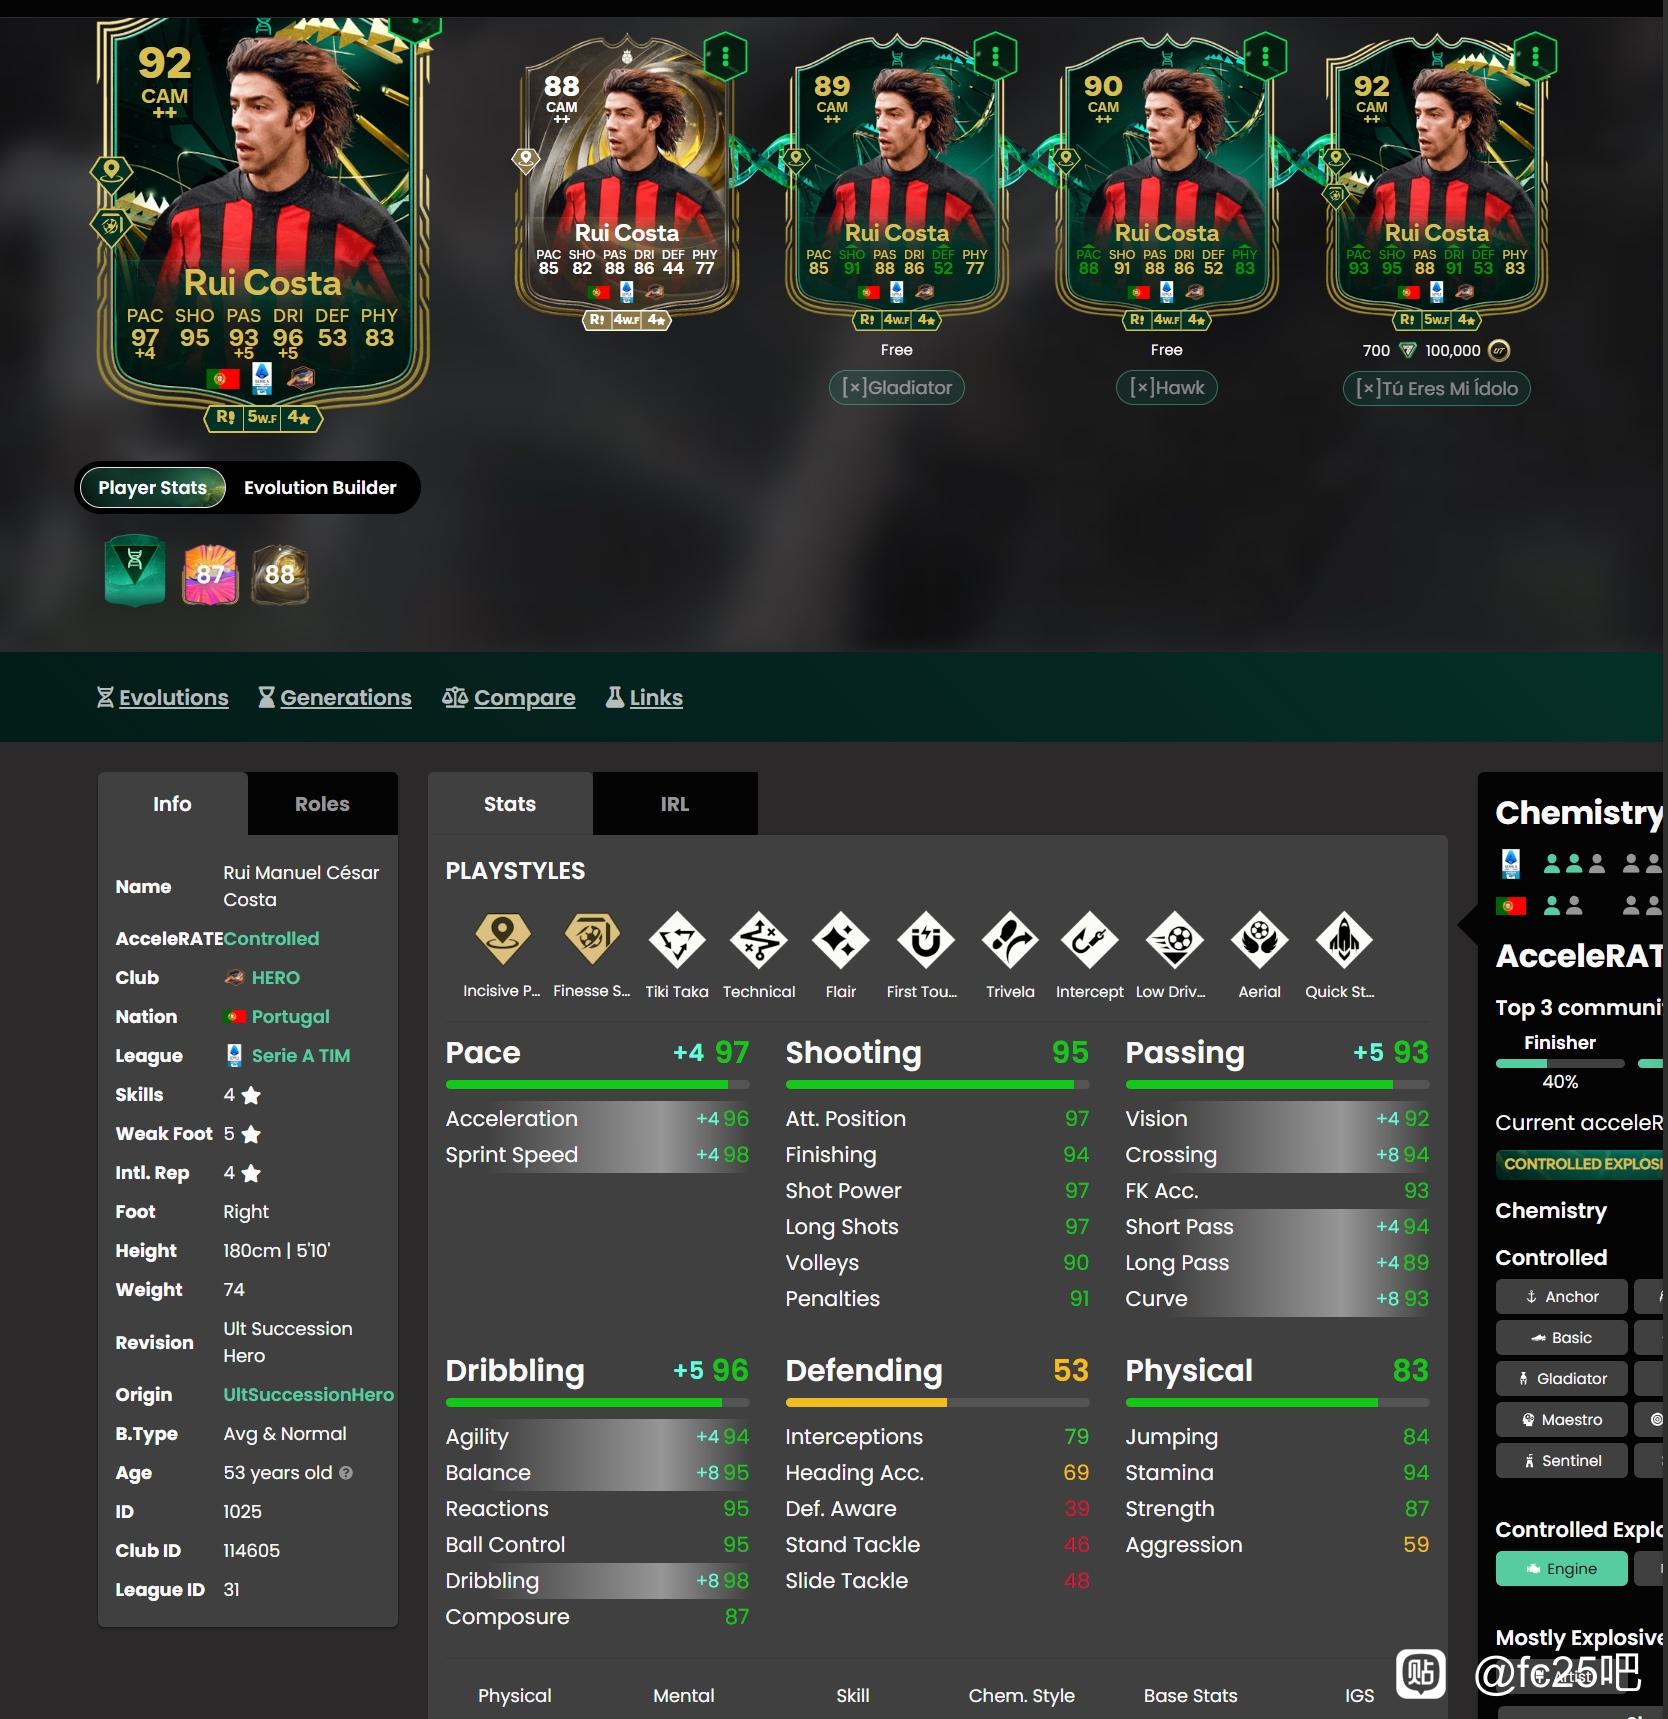Select the Engine chemistry style button
The image size is (1668, 1719).
(x=1561, y=1569)
